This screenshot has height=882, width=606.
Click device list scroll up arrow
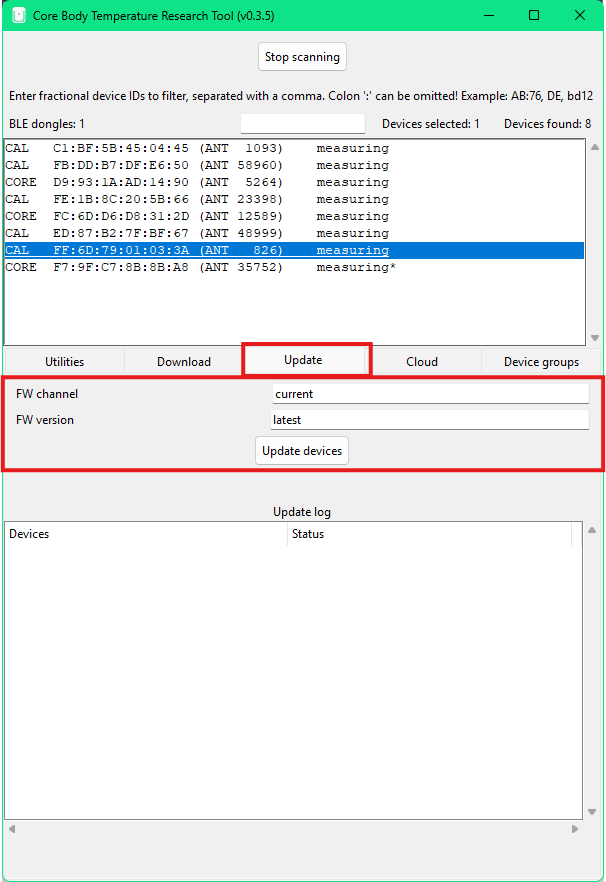coord(595,147)
